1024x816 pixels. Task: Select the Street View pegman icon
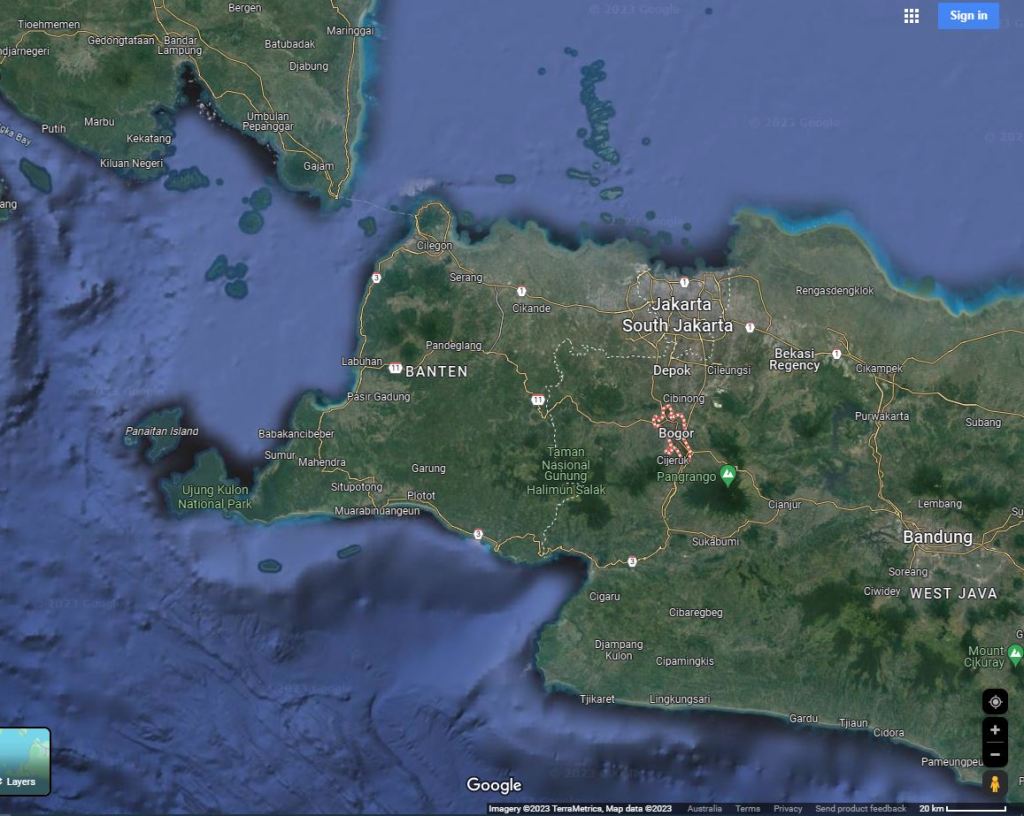[994, 783]
